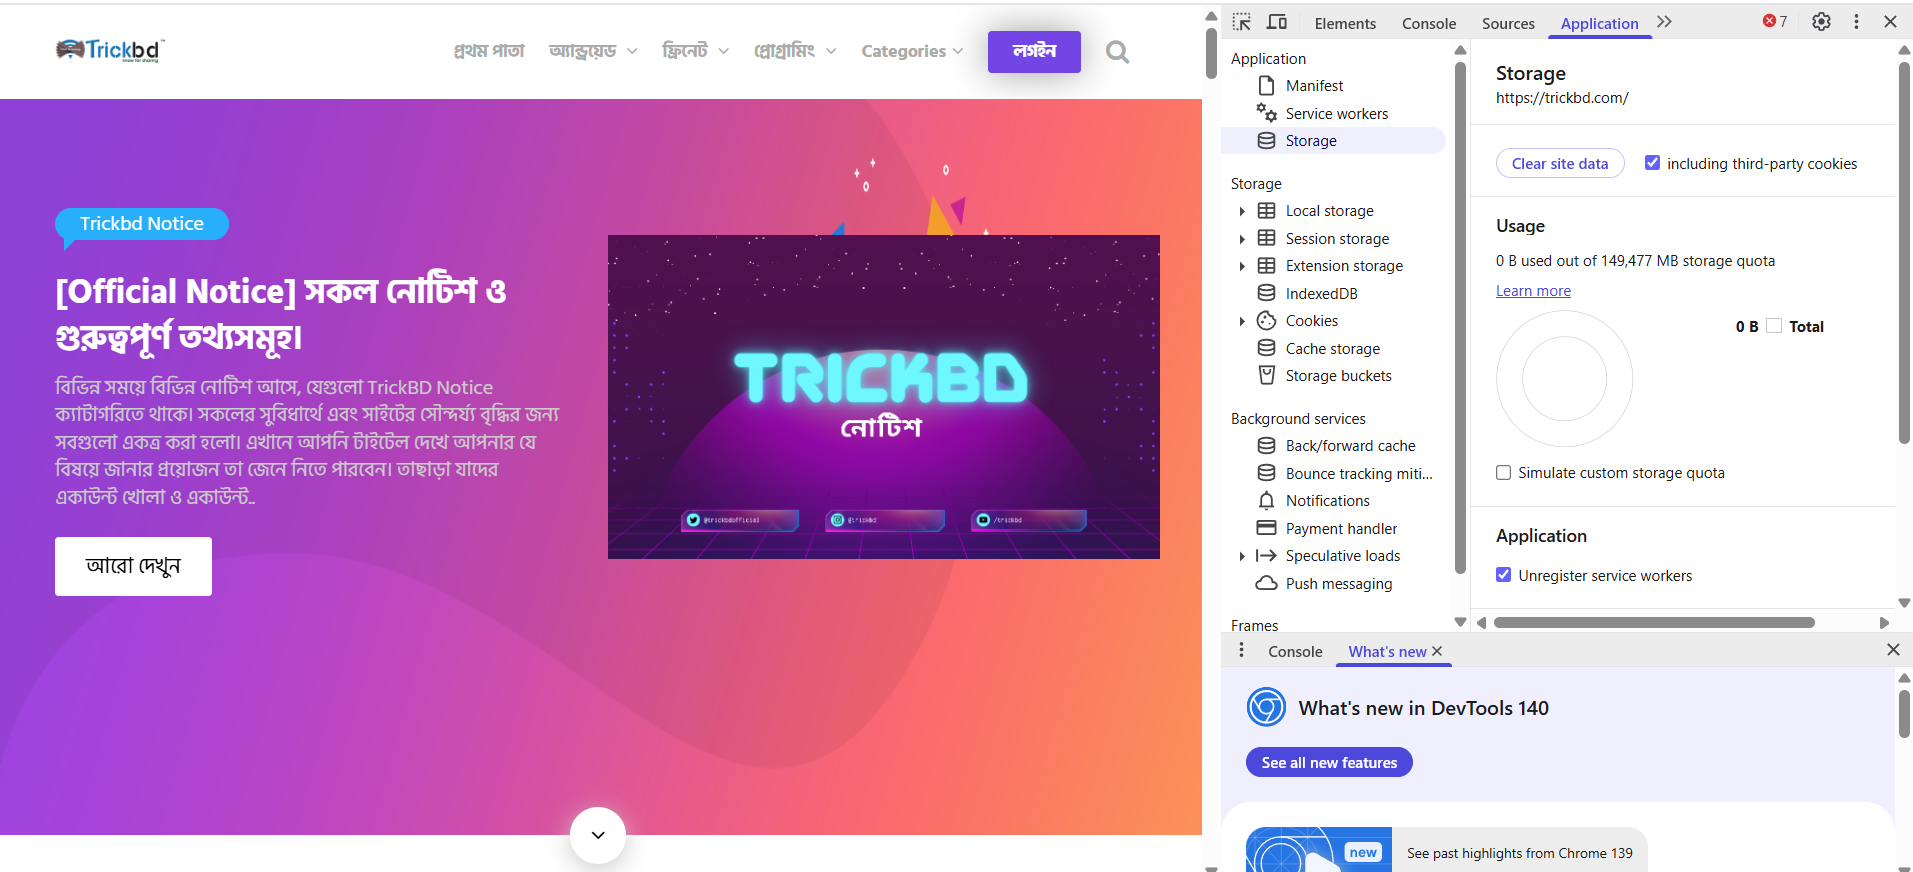The width and height of the screenshot is (1913, 872).
Task: Switch to the Console tab
Action: pyautogui.click(x=1428, y=23)
